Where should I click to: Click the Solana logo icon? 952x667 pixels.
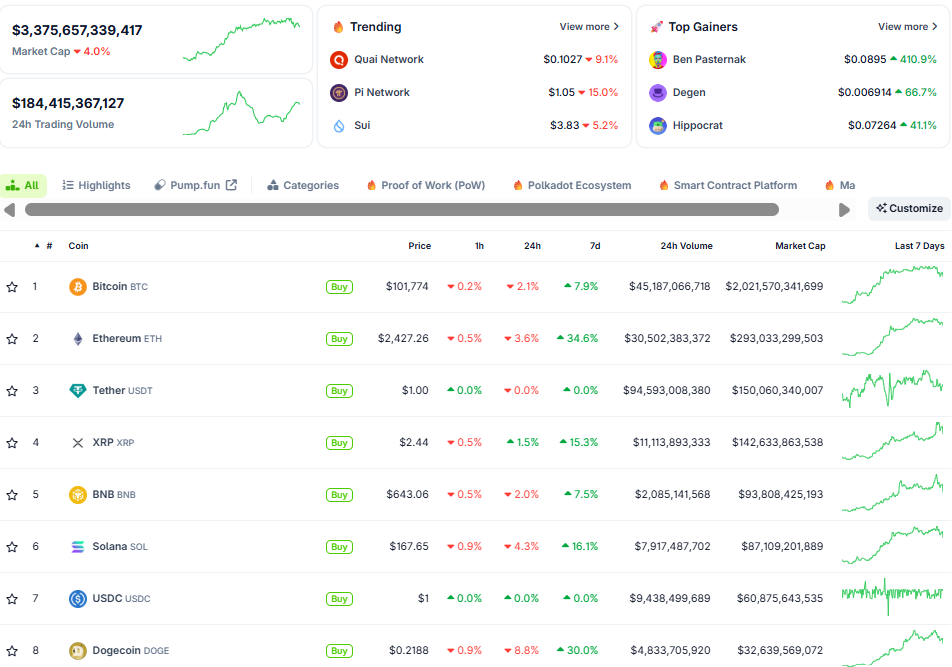tap(77, 547)
